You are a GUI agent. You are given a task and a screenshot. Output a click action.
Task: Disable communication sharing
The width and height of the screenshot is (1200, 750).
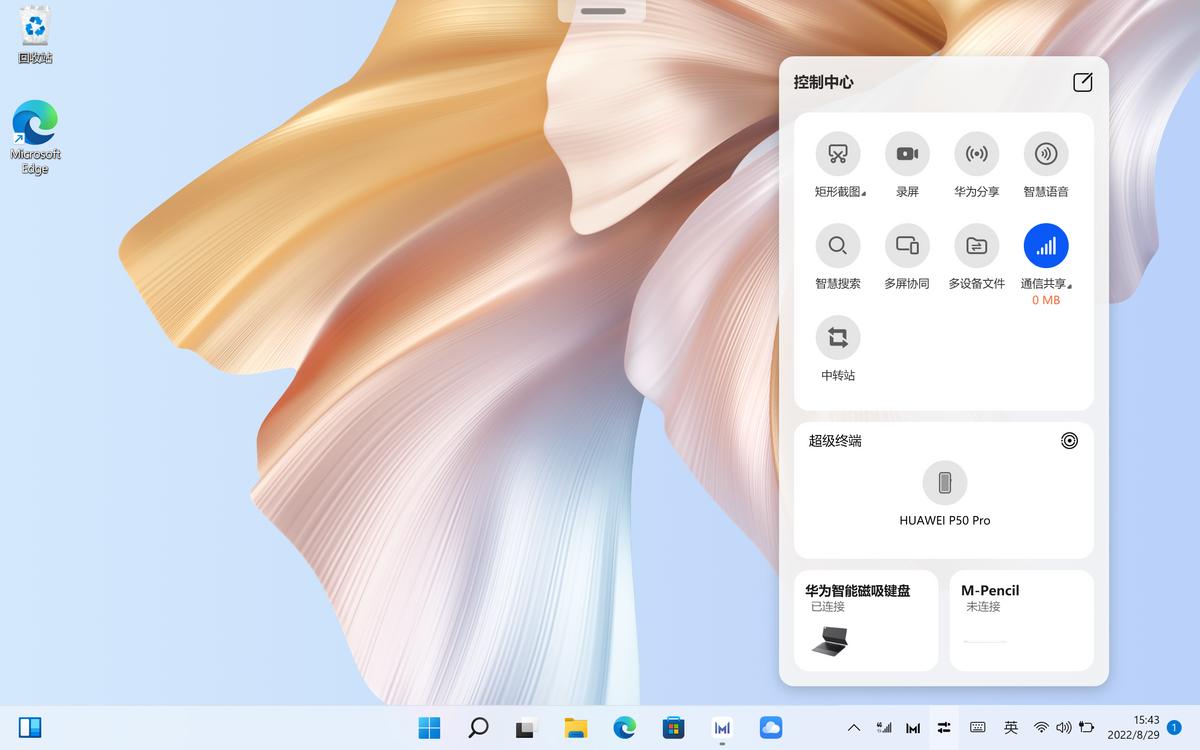[1045, 246]
